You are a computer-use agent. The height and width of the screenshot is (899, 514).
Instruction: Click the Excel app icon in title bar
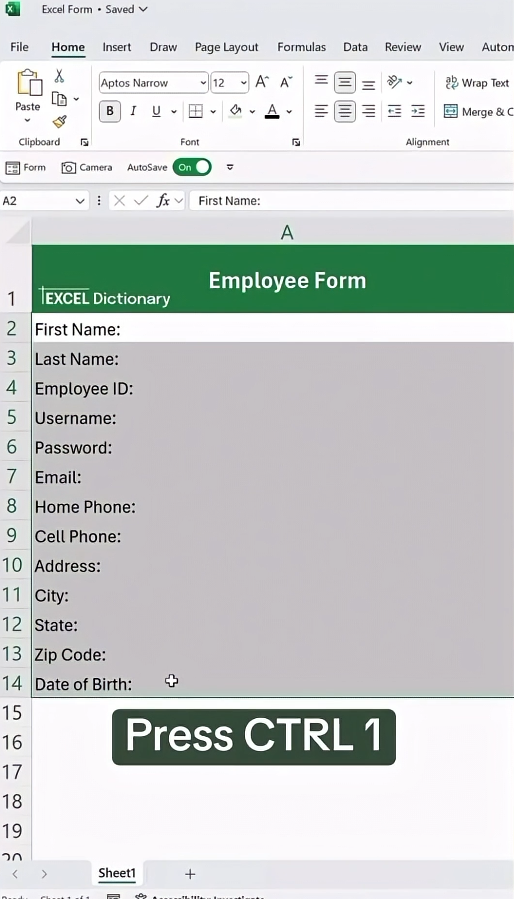click(x=12, y=9)
